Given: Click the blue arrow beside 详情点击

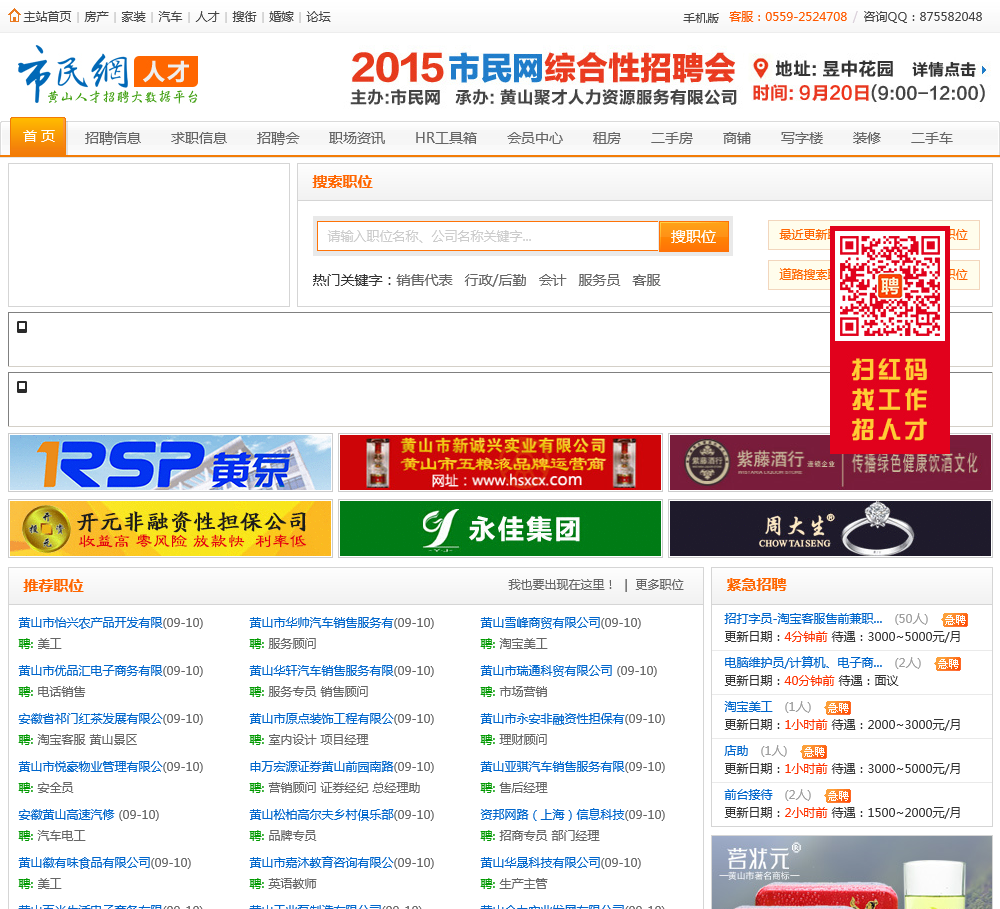Looking at the screenshot, I should click(983, 70).
